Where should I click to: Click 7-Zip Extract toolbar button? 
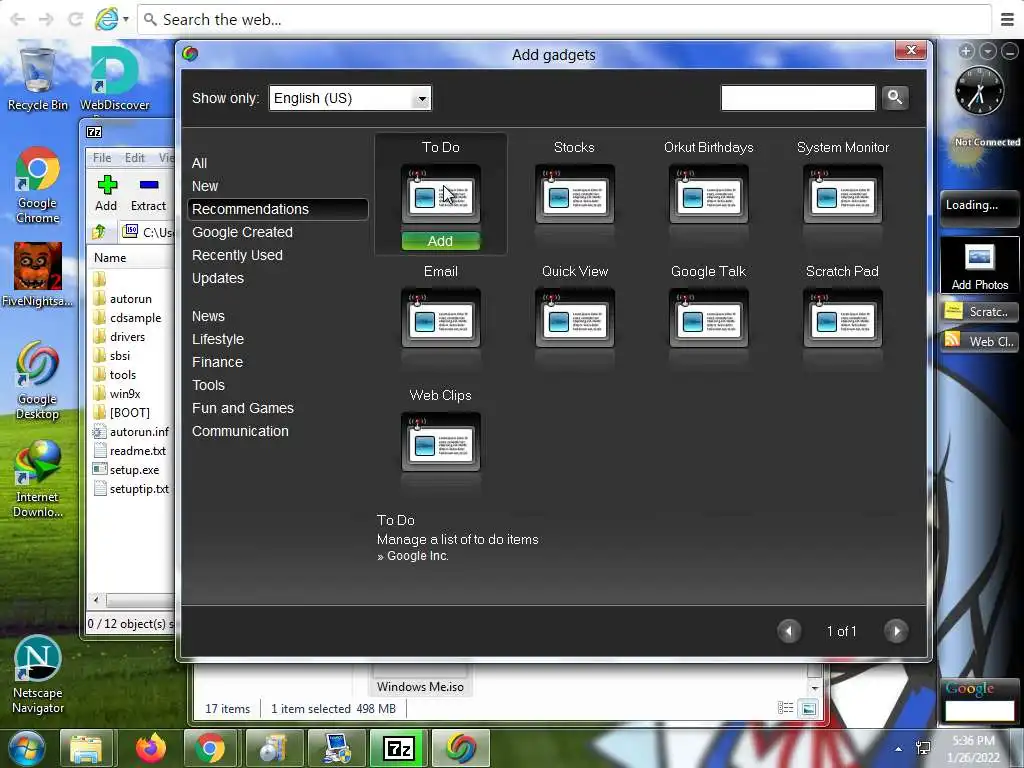(x=148, y=193)
